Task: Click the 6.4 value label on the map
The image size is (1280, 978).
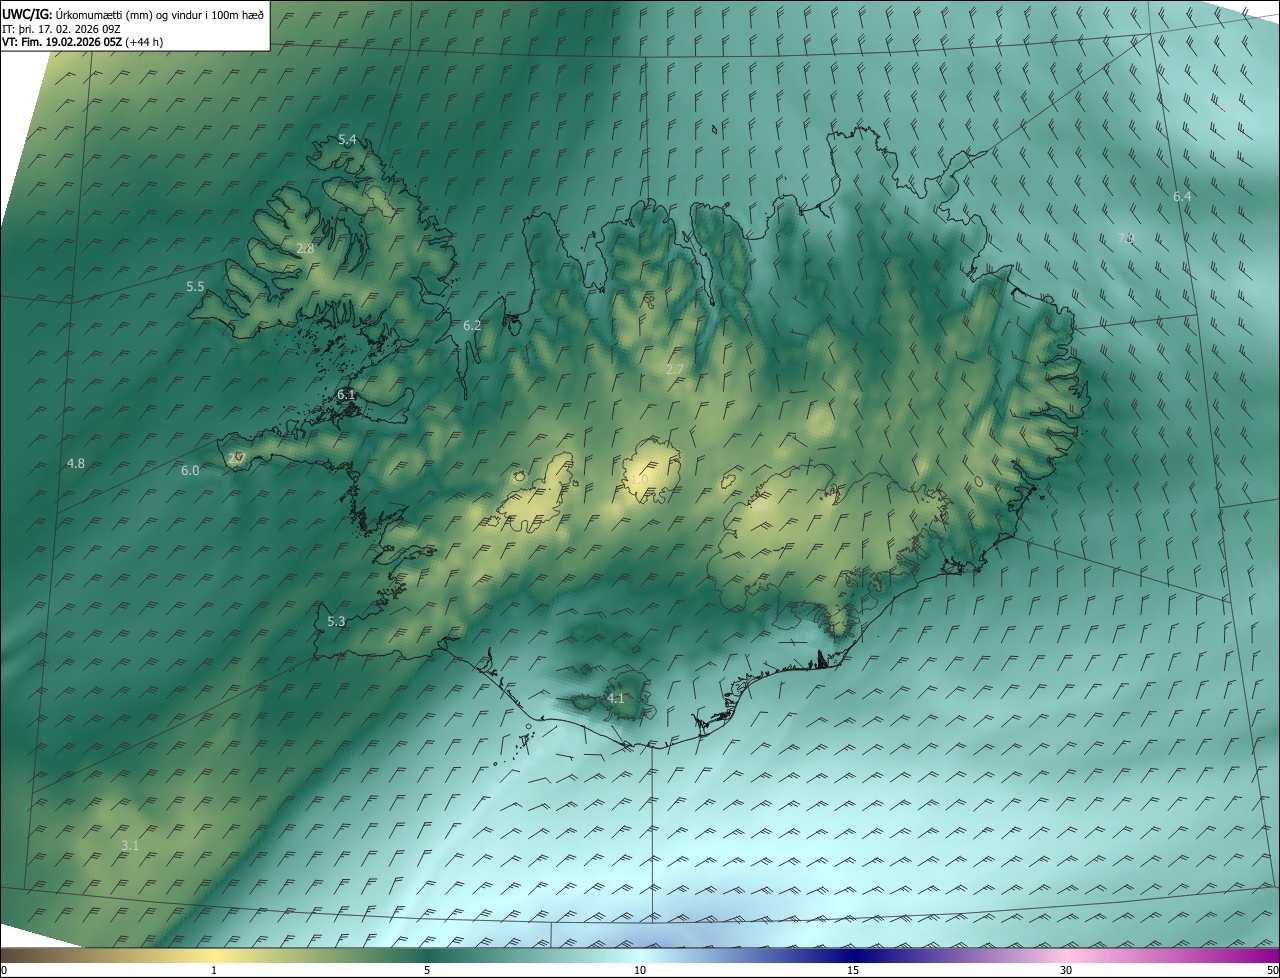Action: (1182, 197)
